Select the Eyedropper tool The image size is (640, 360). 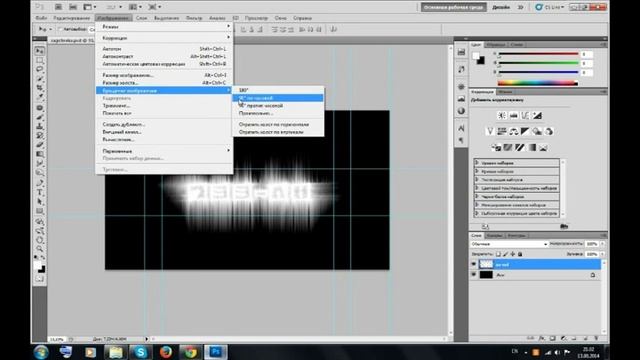pos(40,98)
